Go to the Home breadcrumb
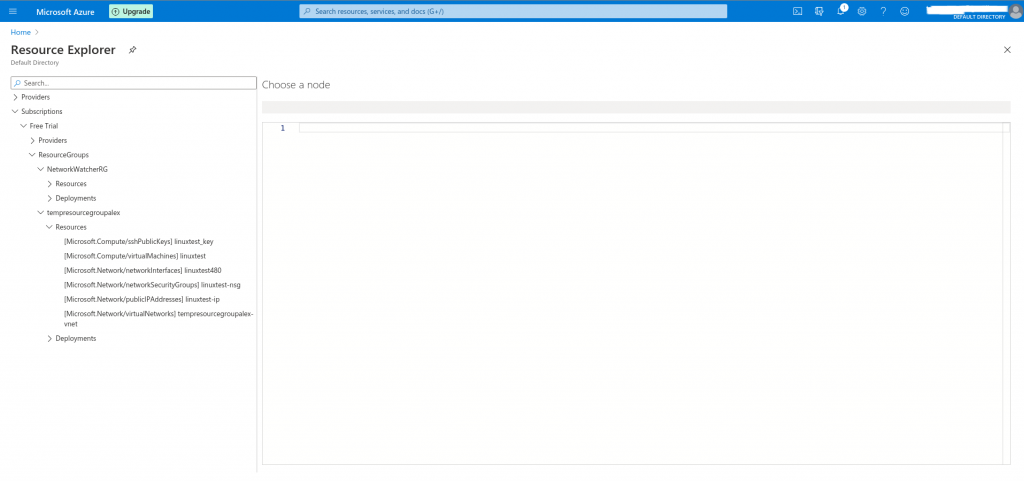 pyautogui.click(x=20, y=32)
